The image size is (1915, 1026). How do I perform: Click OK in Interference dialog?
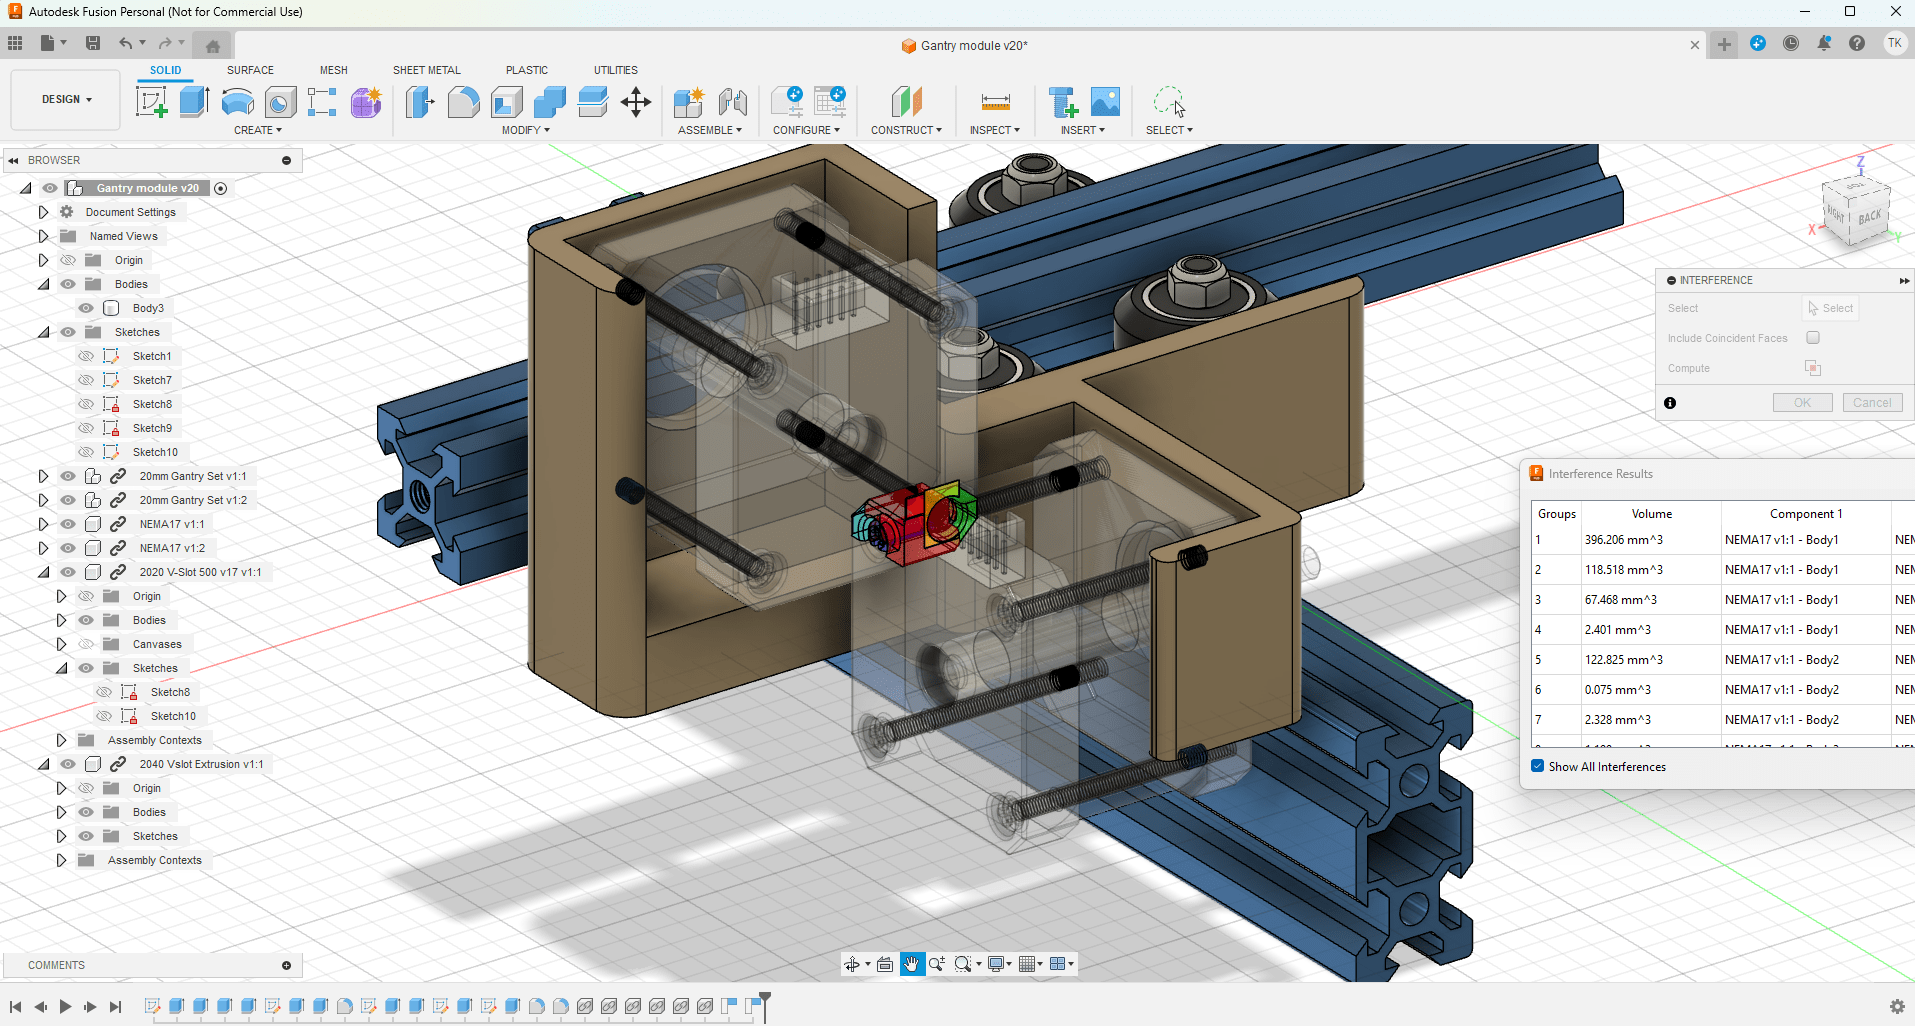pyautogui.click(x=1802, y=403)
